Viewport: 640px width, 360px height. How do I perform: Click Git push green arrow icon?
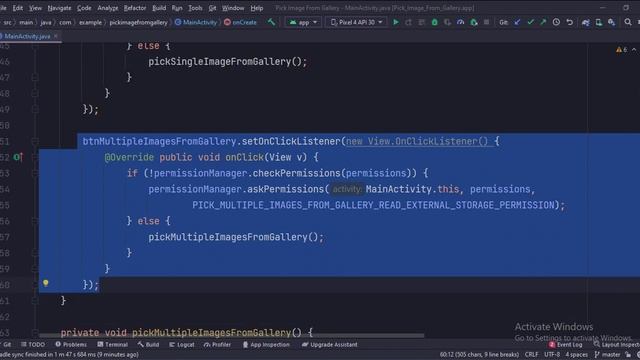pyautogui.click(x=543, y=22)
